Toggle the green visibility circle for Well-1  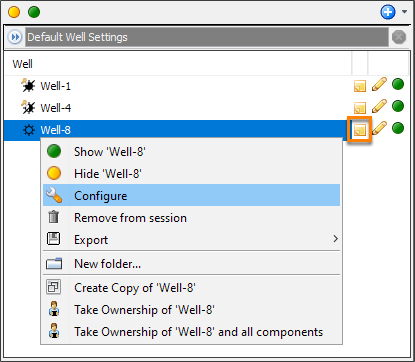point(398,84)
